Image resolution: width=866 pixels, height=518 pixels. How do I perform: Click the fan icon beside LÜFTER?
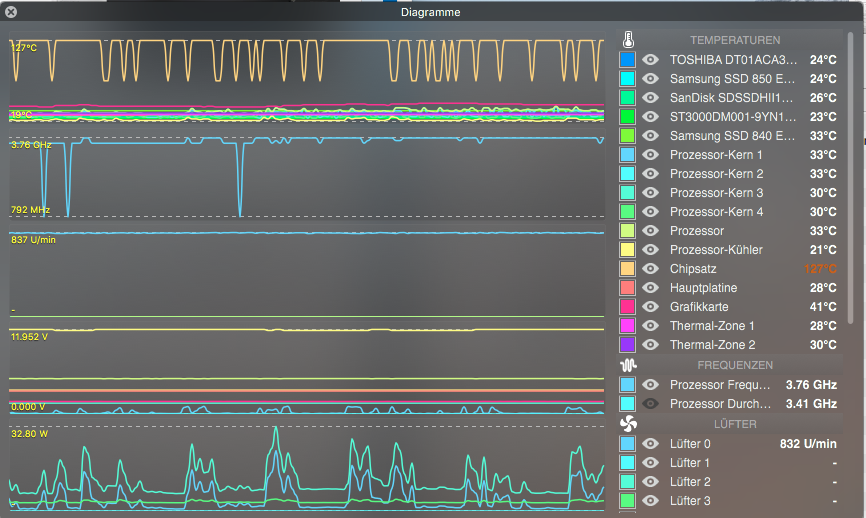[628, 424]
